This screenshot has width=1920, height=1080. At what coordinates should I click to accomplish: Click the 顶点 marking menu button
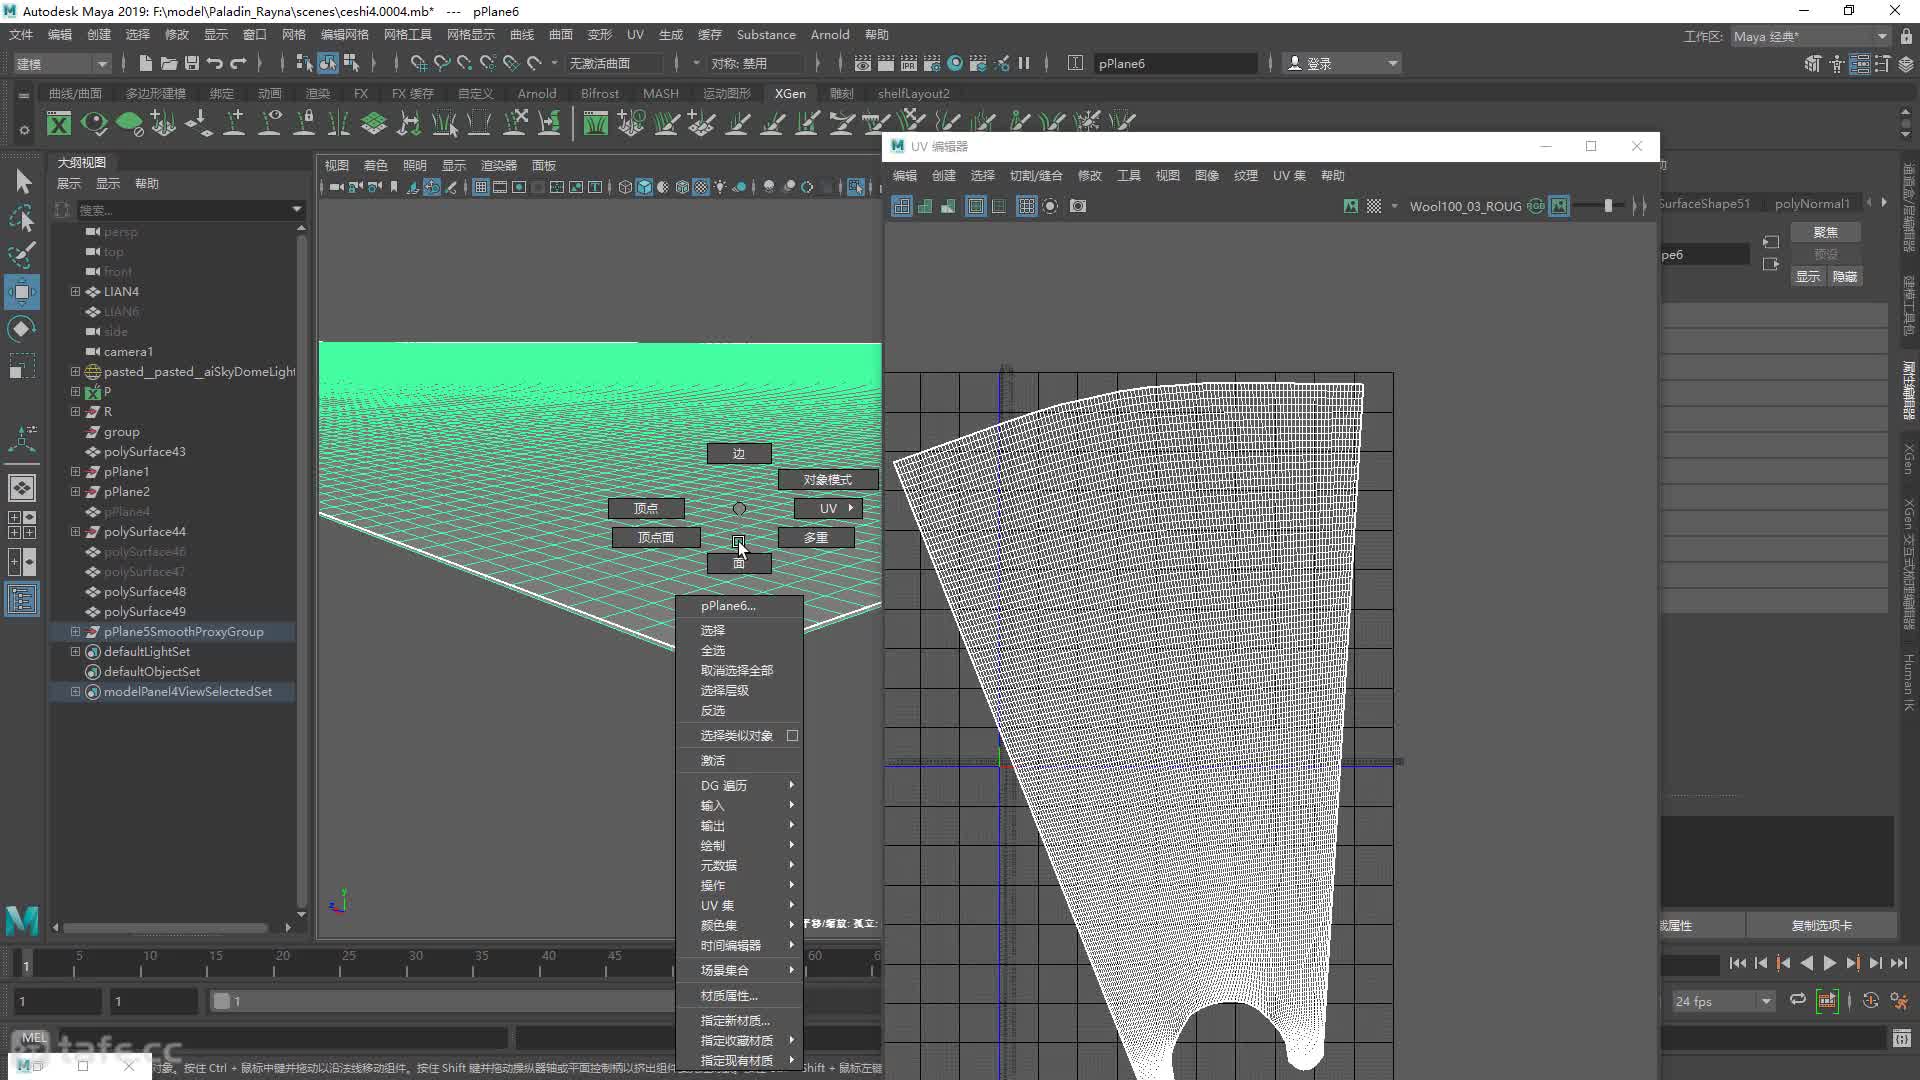(646, 508)
